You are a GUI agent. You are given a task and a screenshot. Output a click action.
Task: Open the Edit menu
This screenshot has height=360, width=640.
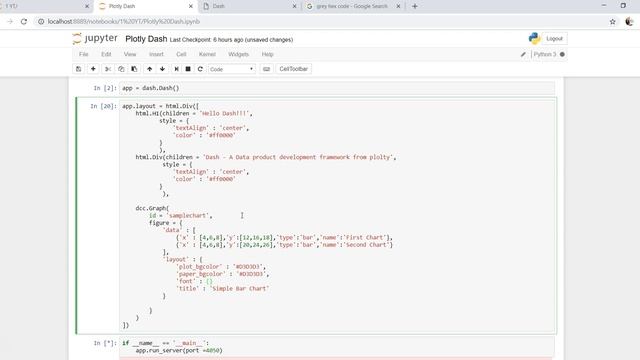click(106, 54)
